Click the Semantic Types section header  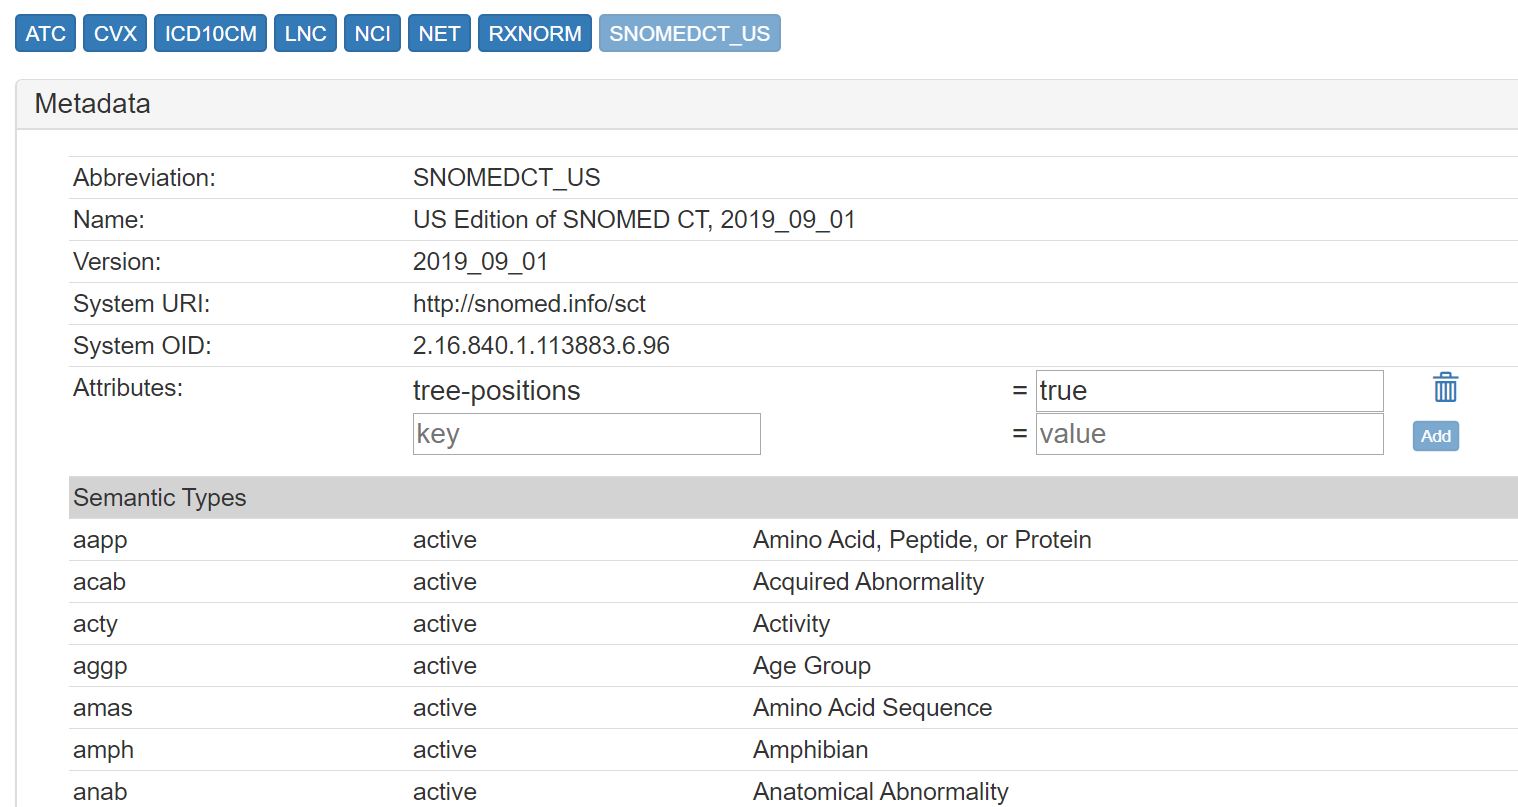tap(793, 497)
